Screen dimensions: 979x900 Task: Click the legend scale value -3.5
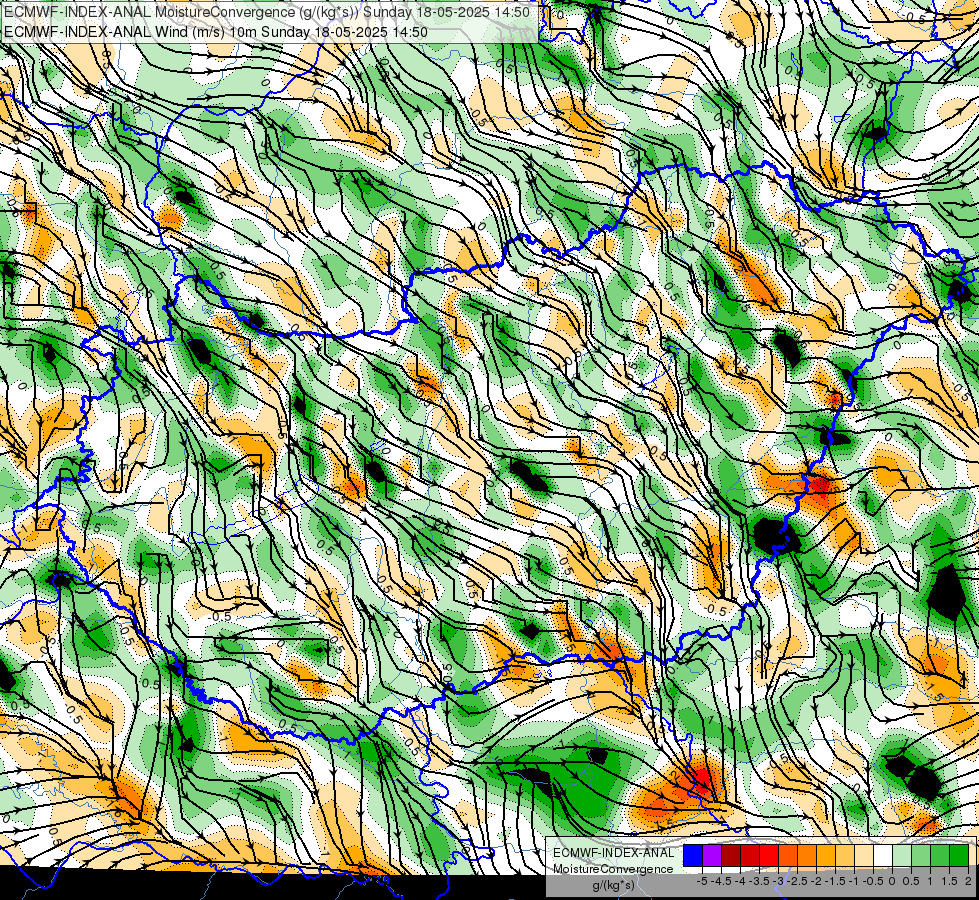pyautogui.click(x=759, y=881)
